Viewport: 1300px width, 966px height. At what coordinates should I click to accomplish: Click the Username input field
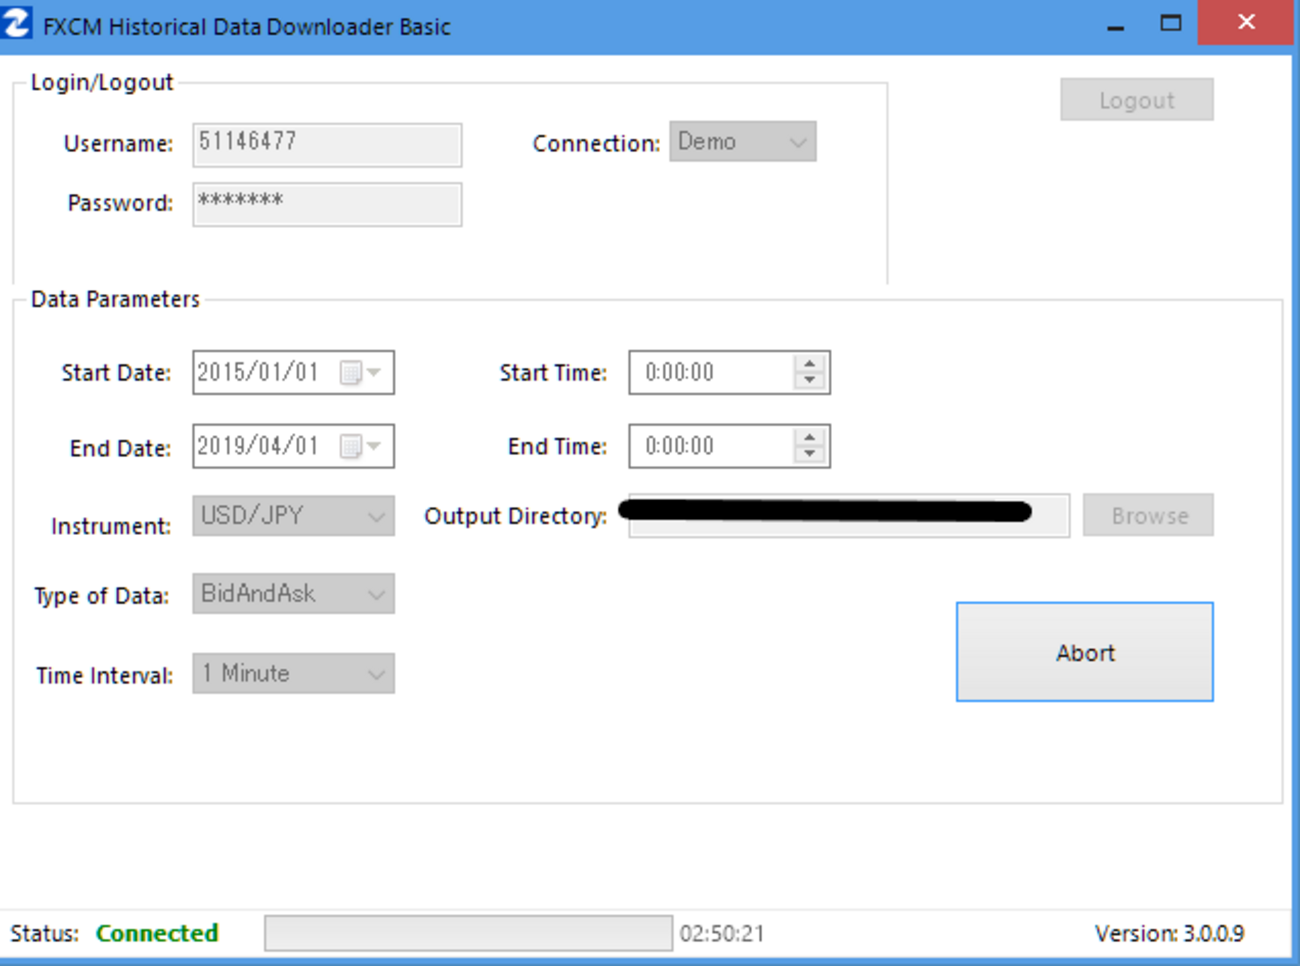pyautogui.click(x=327, y=145)
